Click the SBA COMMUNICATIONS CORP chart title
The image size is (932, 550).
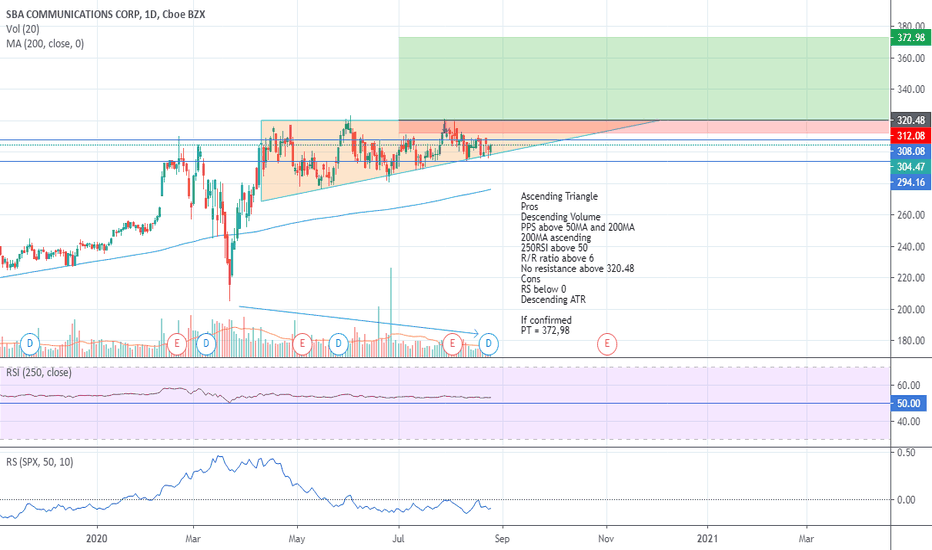coord(105,14)
